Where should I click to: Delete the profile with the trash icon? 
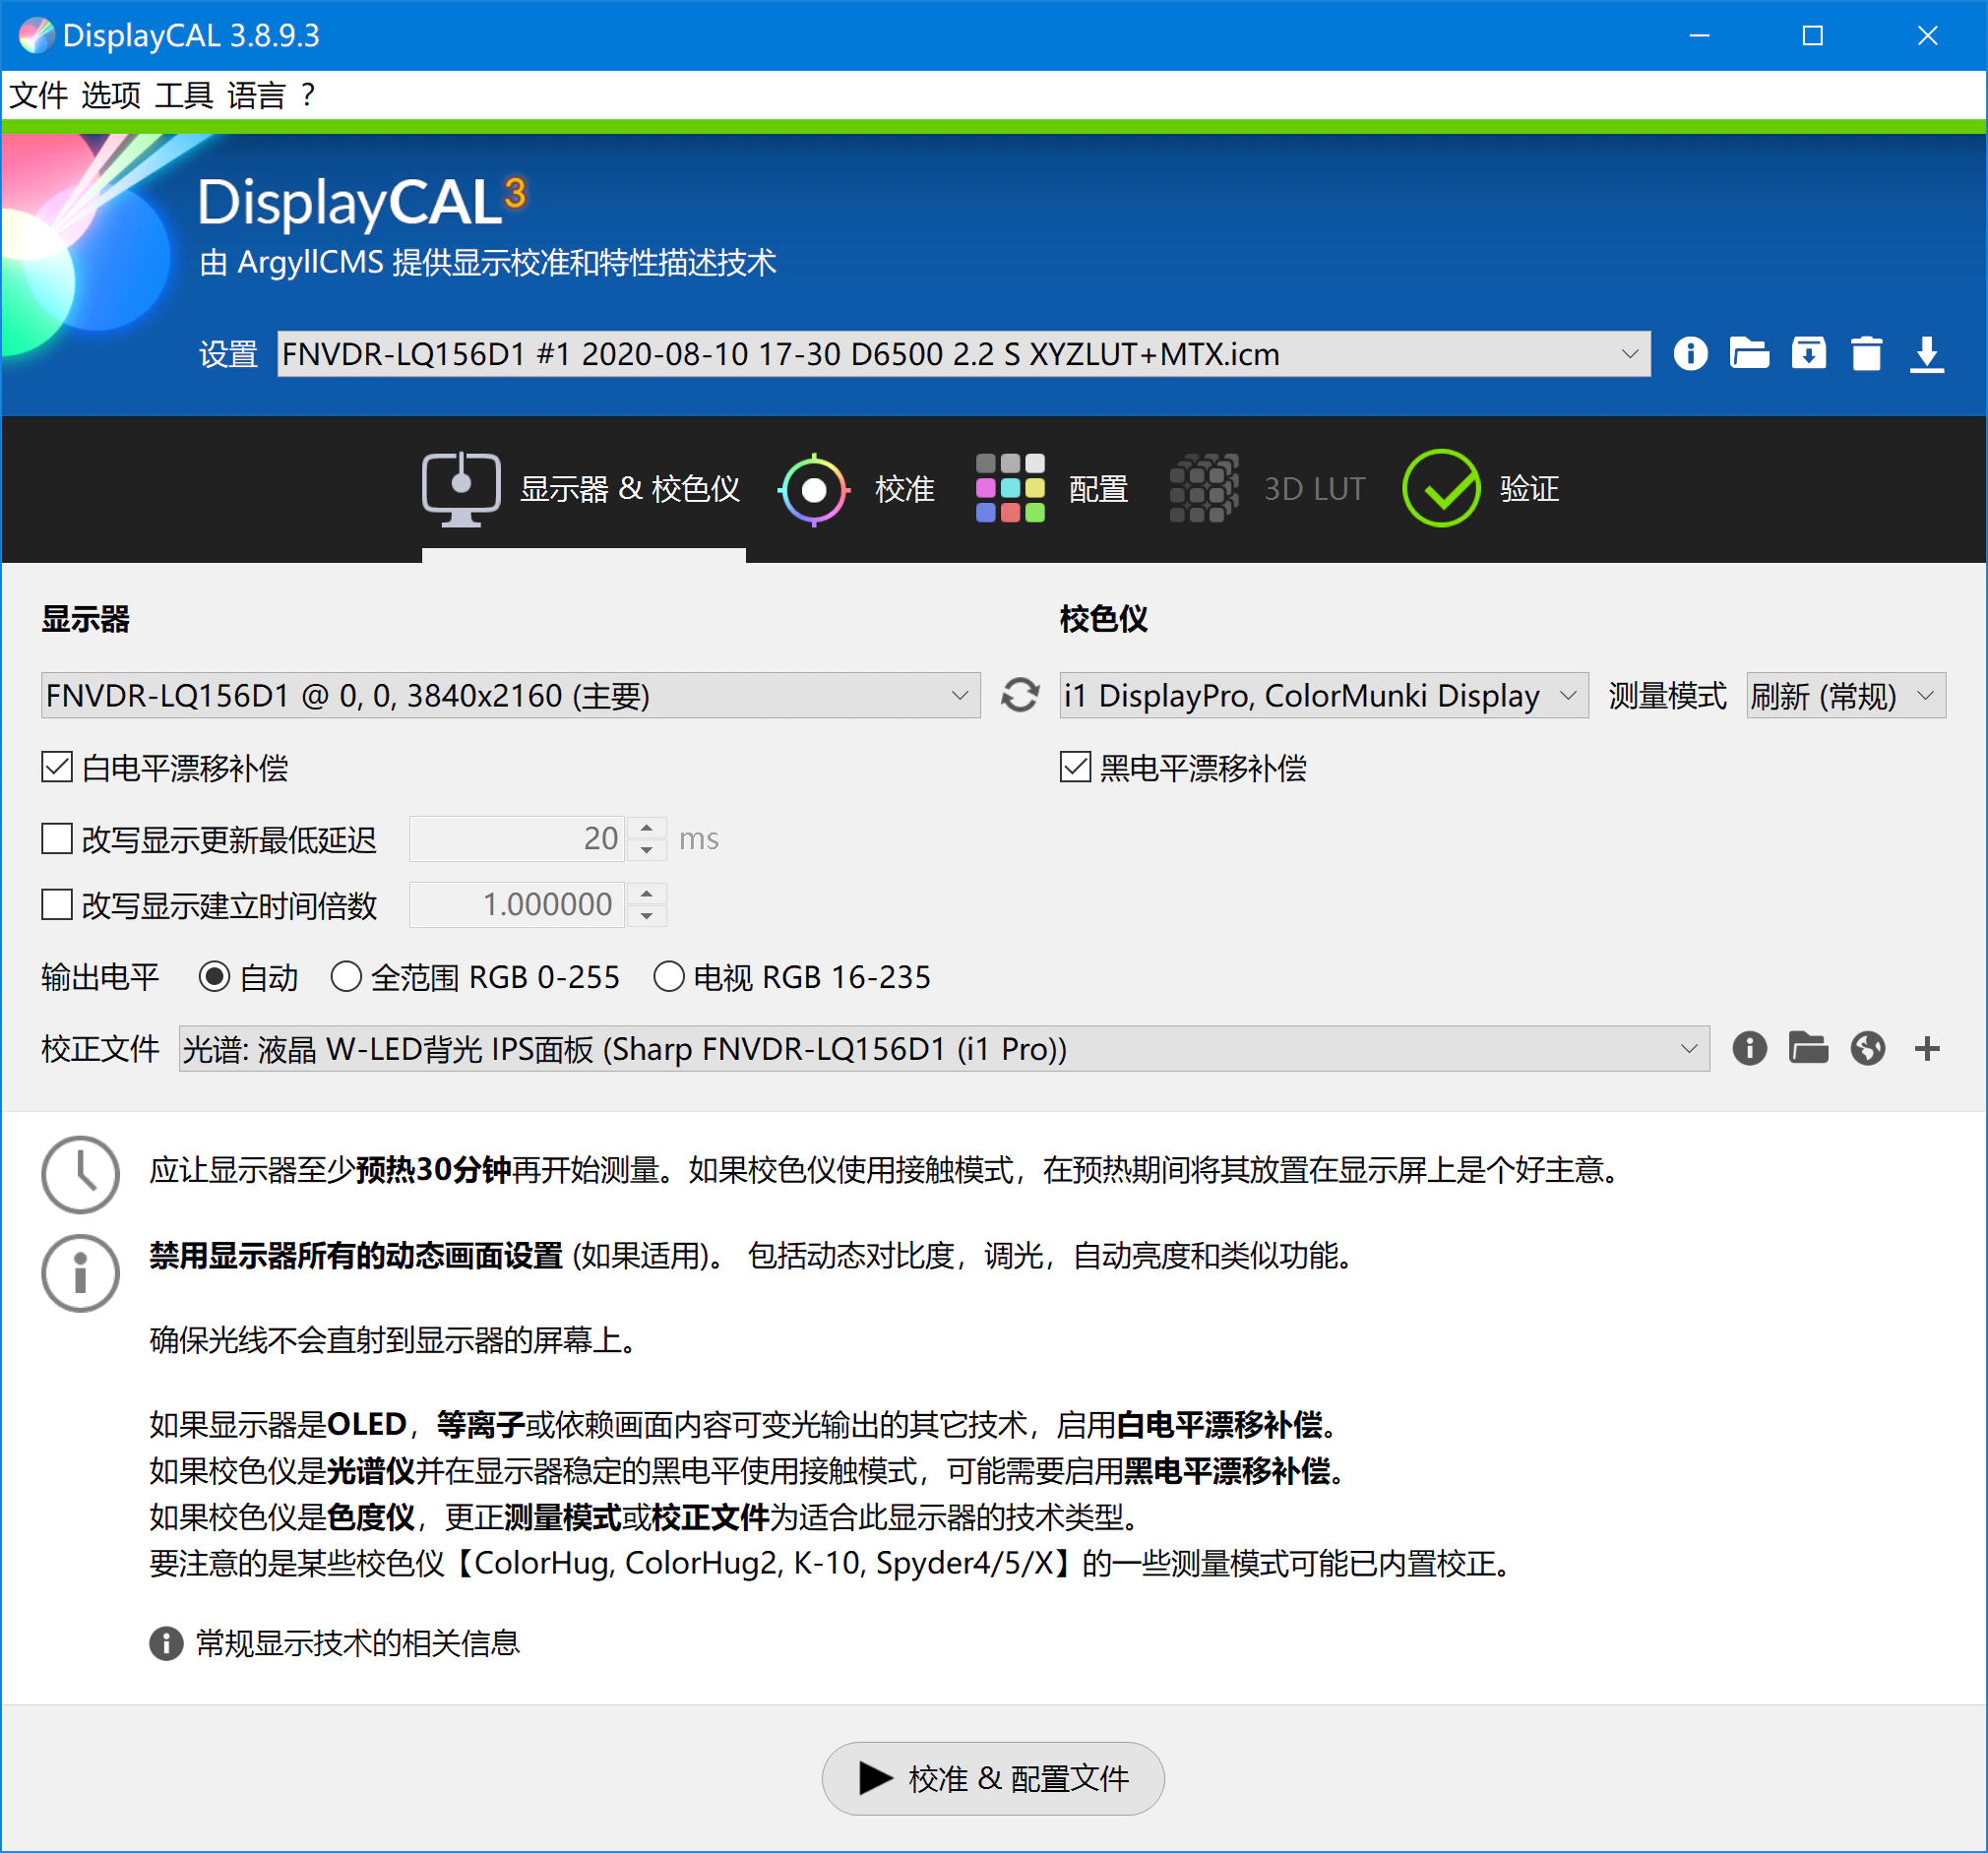pos(1866,354)
